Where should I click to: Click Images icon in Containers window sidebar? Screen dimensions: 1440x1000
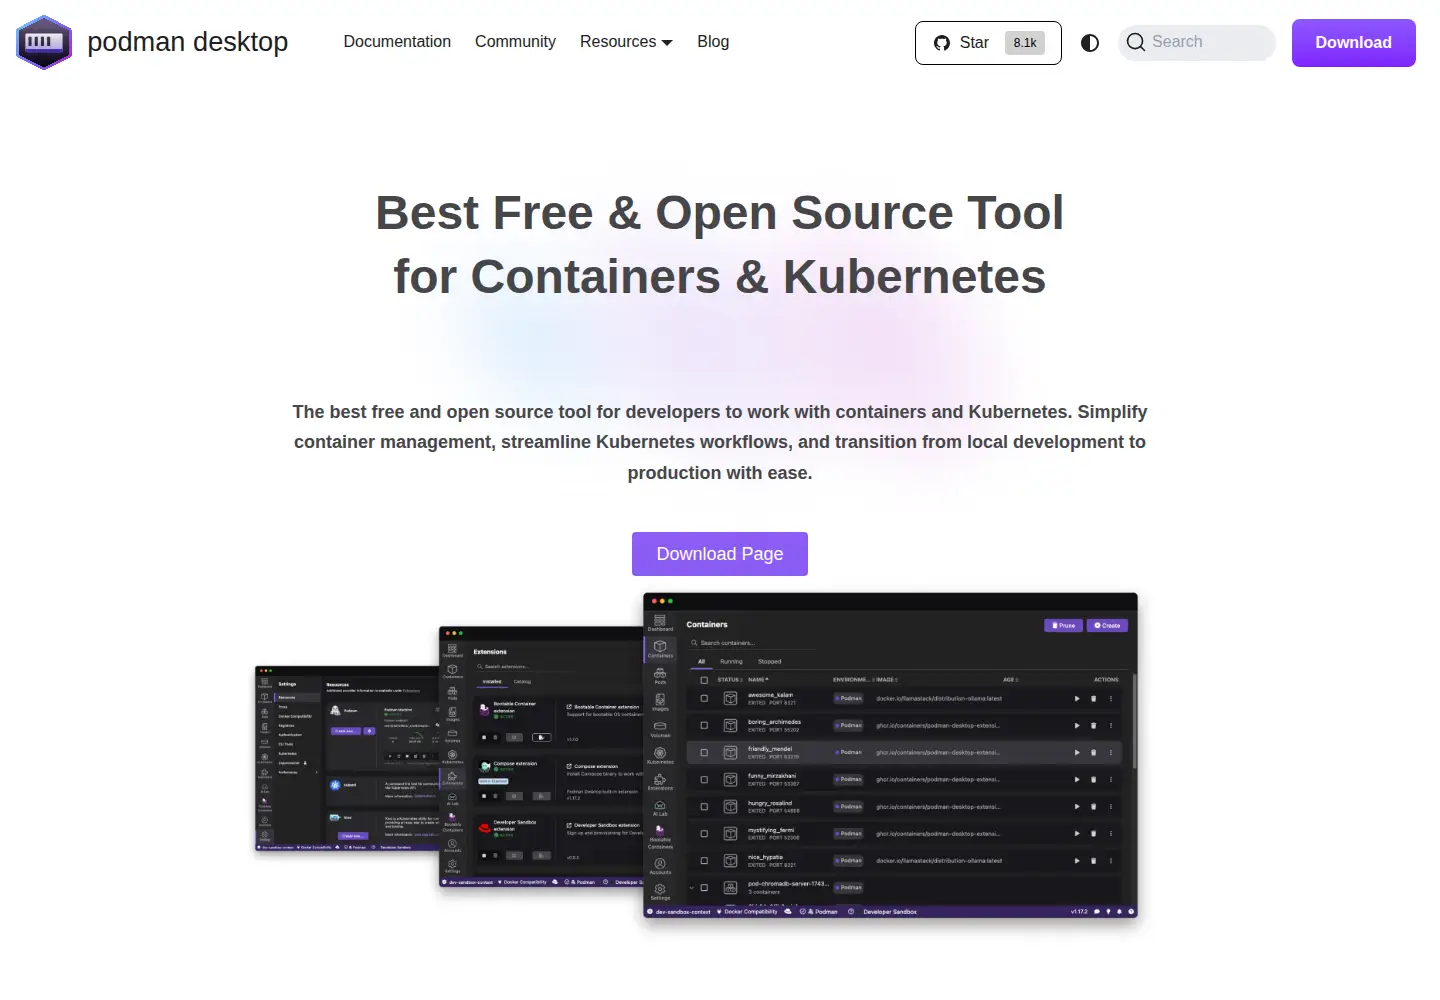tap(660, 701)
